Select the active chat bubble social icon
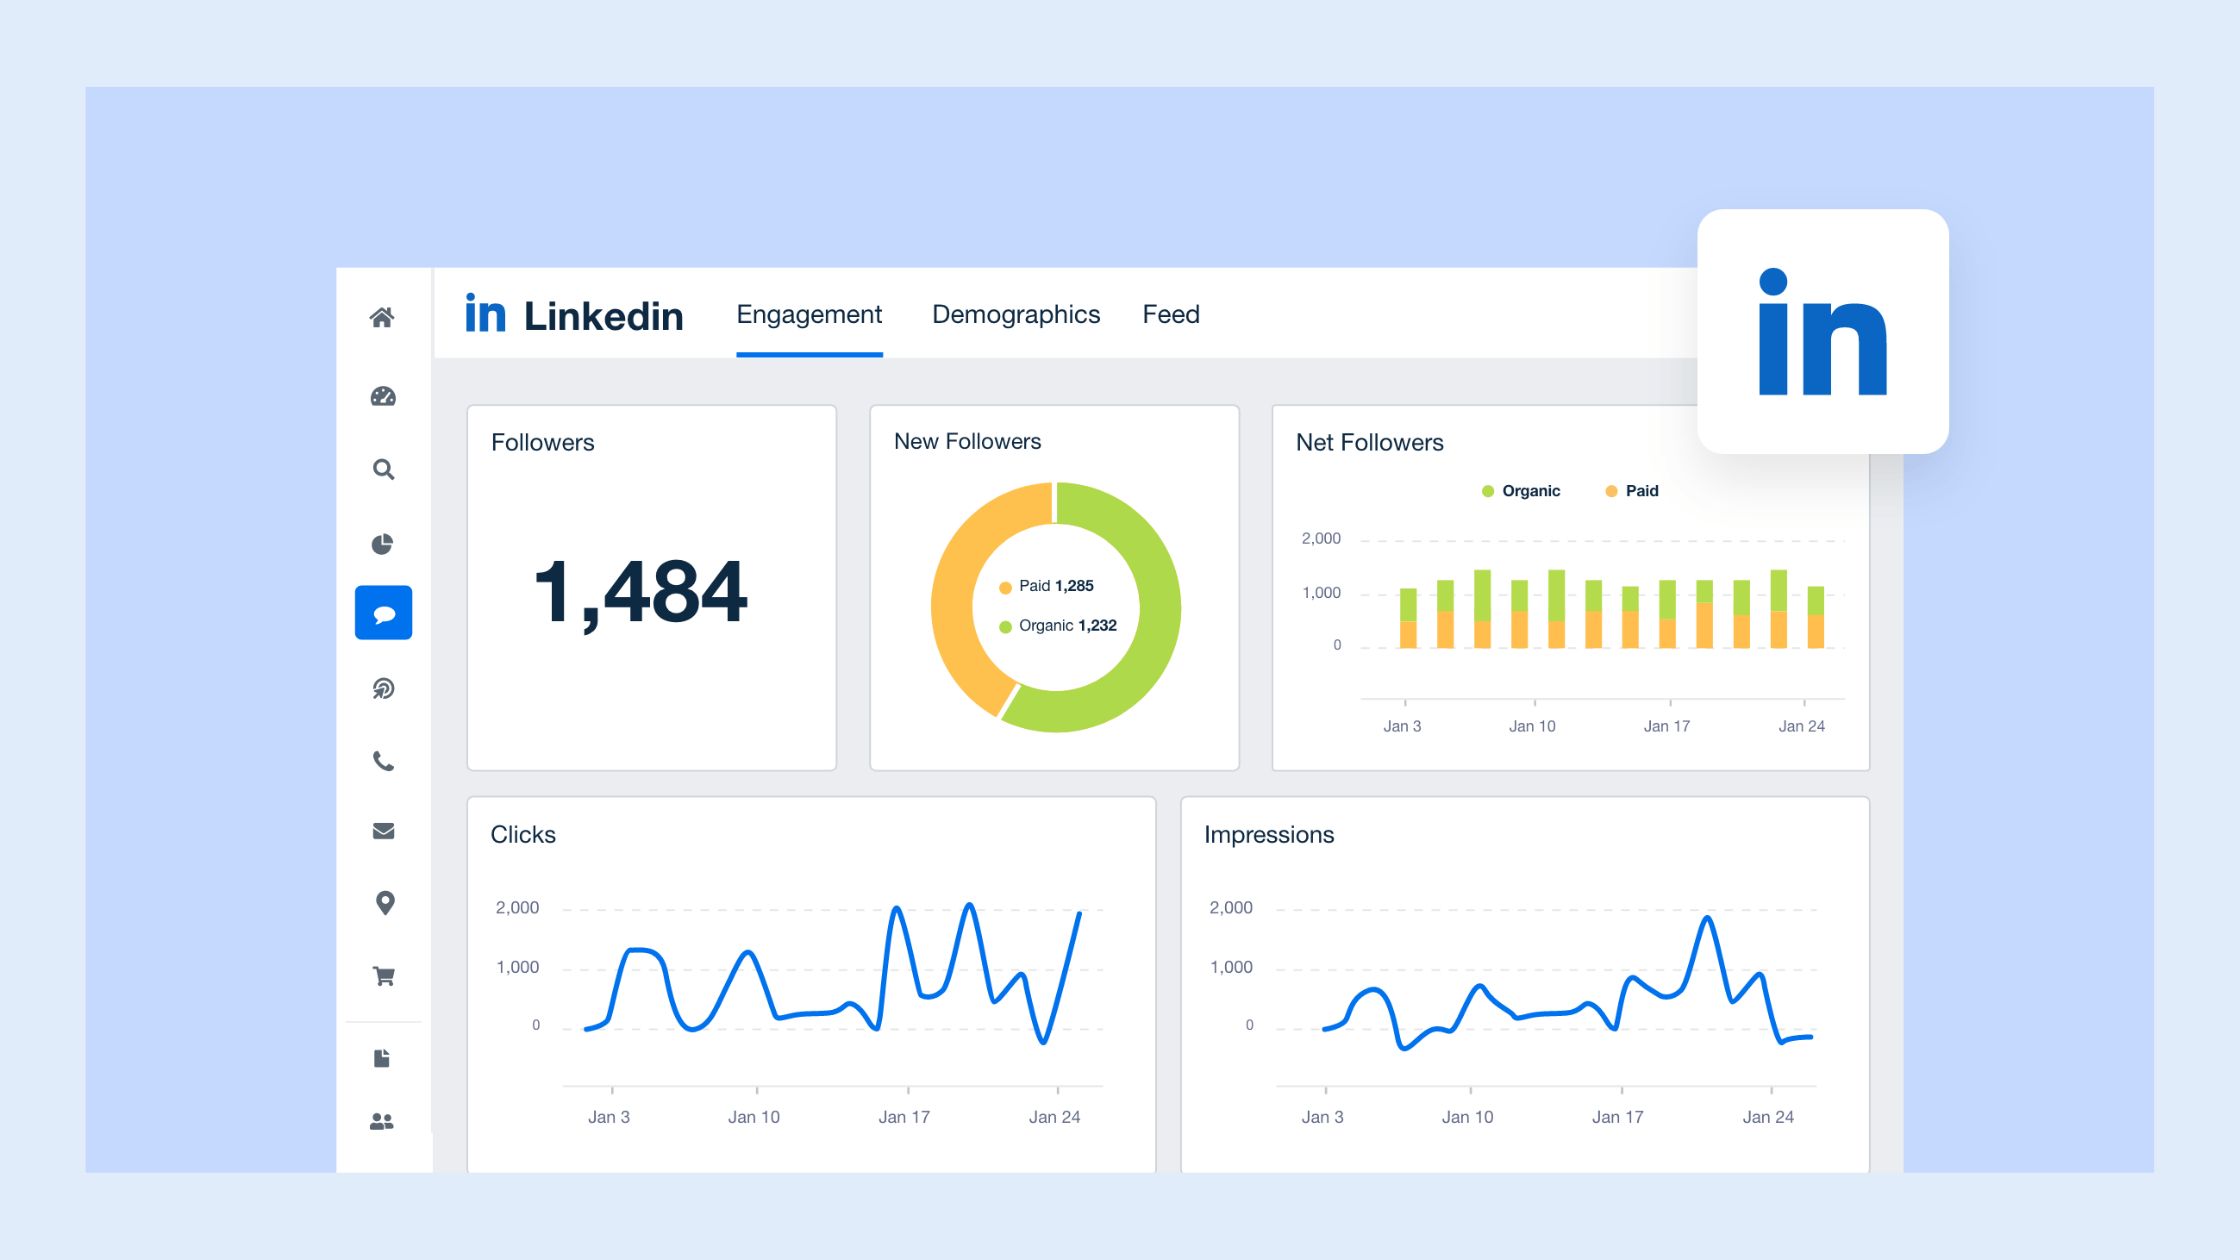 tap(384, 613)
